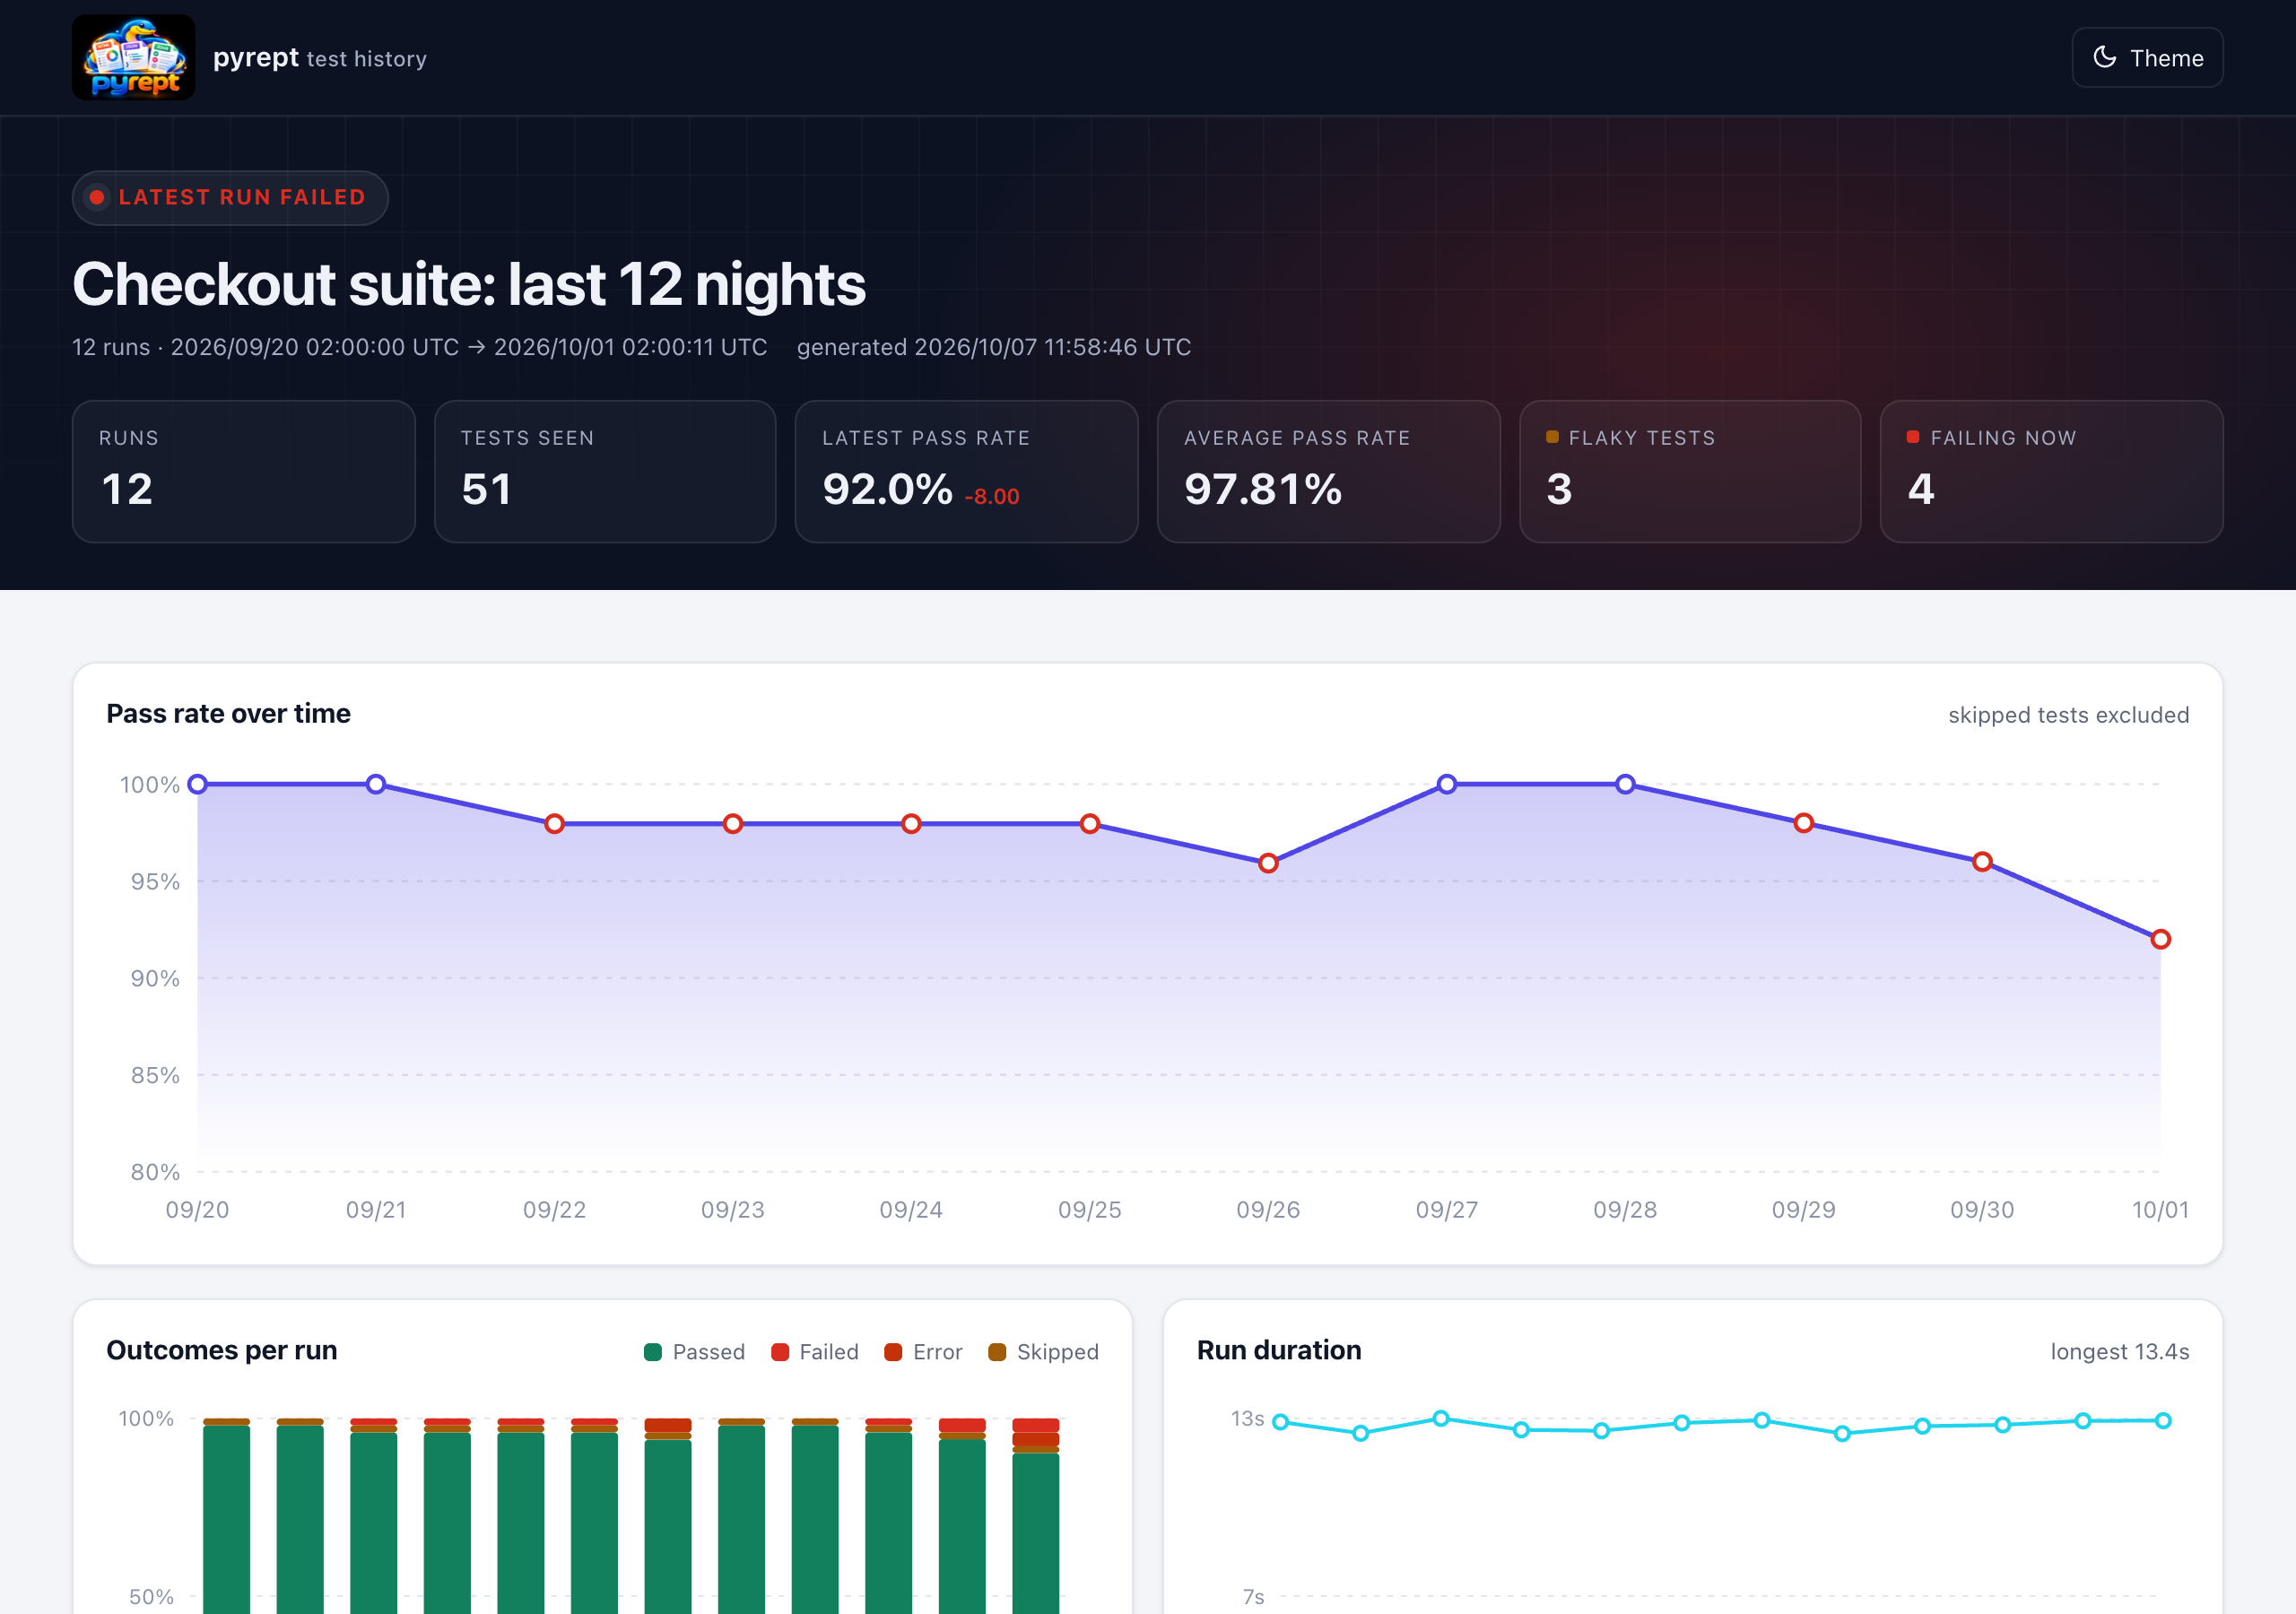Click the 'Checkout suite: last 12 nights' heading
Screen dimensions: 2296x1614
pyautogui.click(x=469, y=284)
